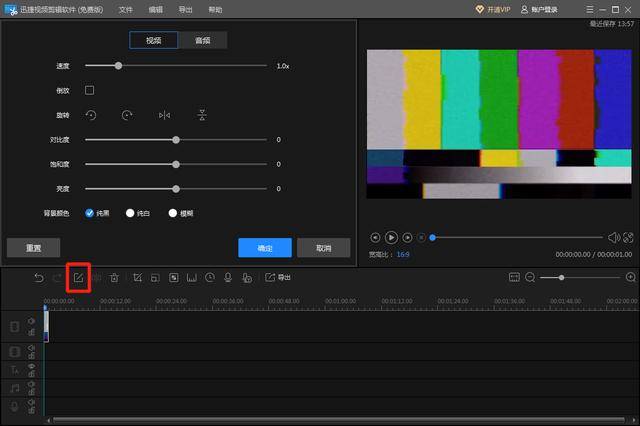Click the 重置 (Reset) button
Image resolution: width=640 pixels, height=426 pixels.
click(33, 248)
